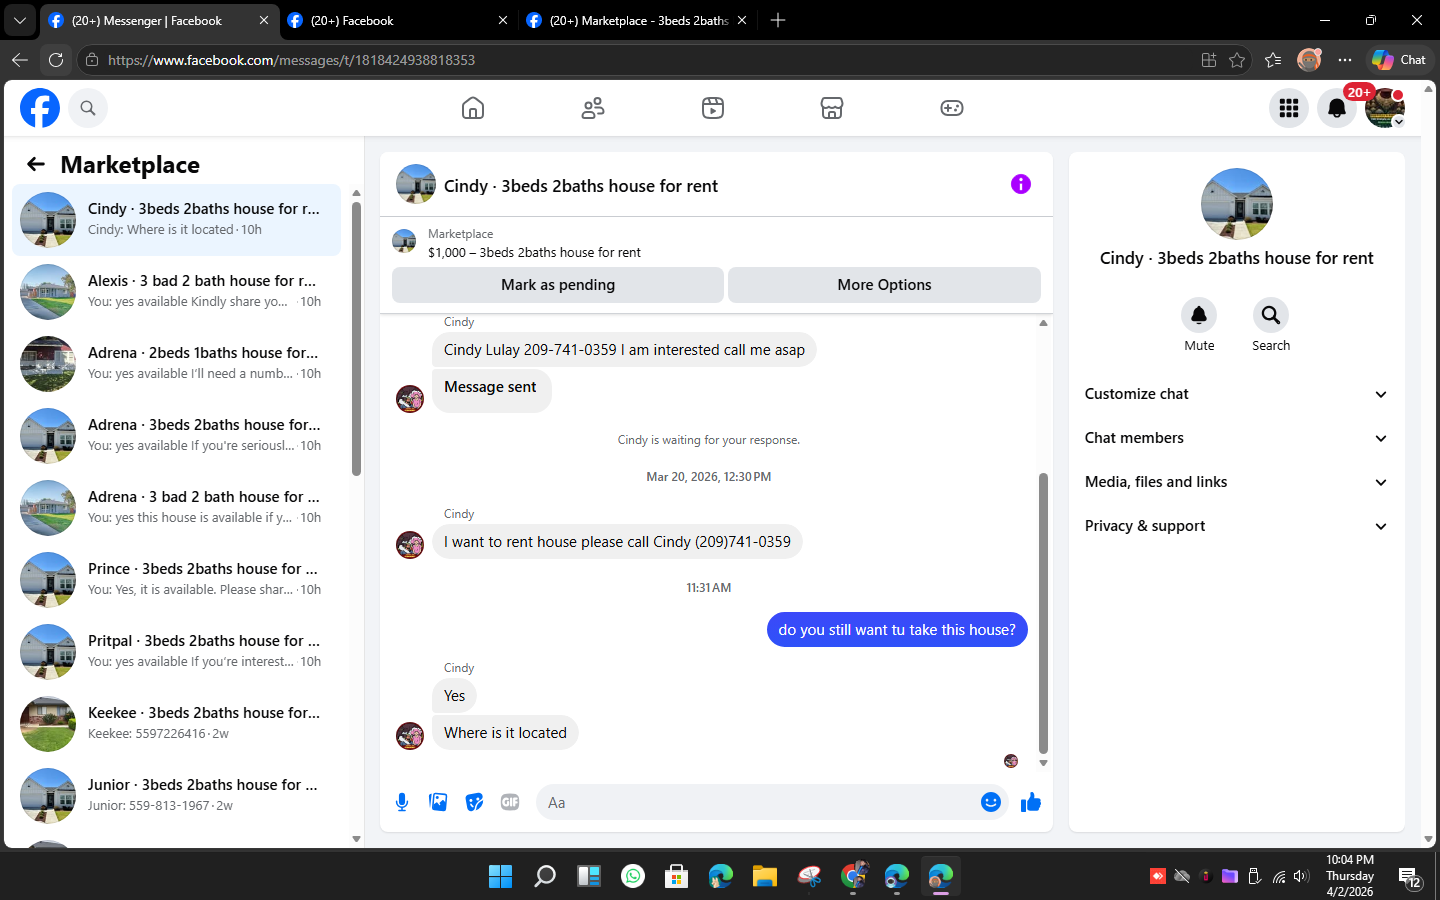Screen dimensions: 1440x900
Task: Open Microsoft Store from the taskbar
Action: point(677,877)
